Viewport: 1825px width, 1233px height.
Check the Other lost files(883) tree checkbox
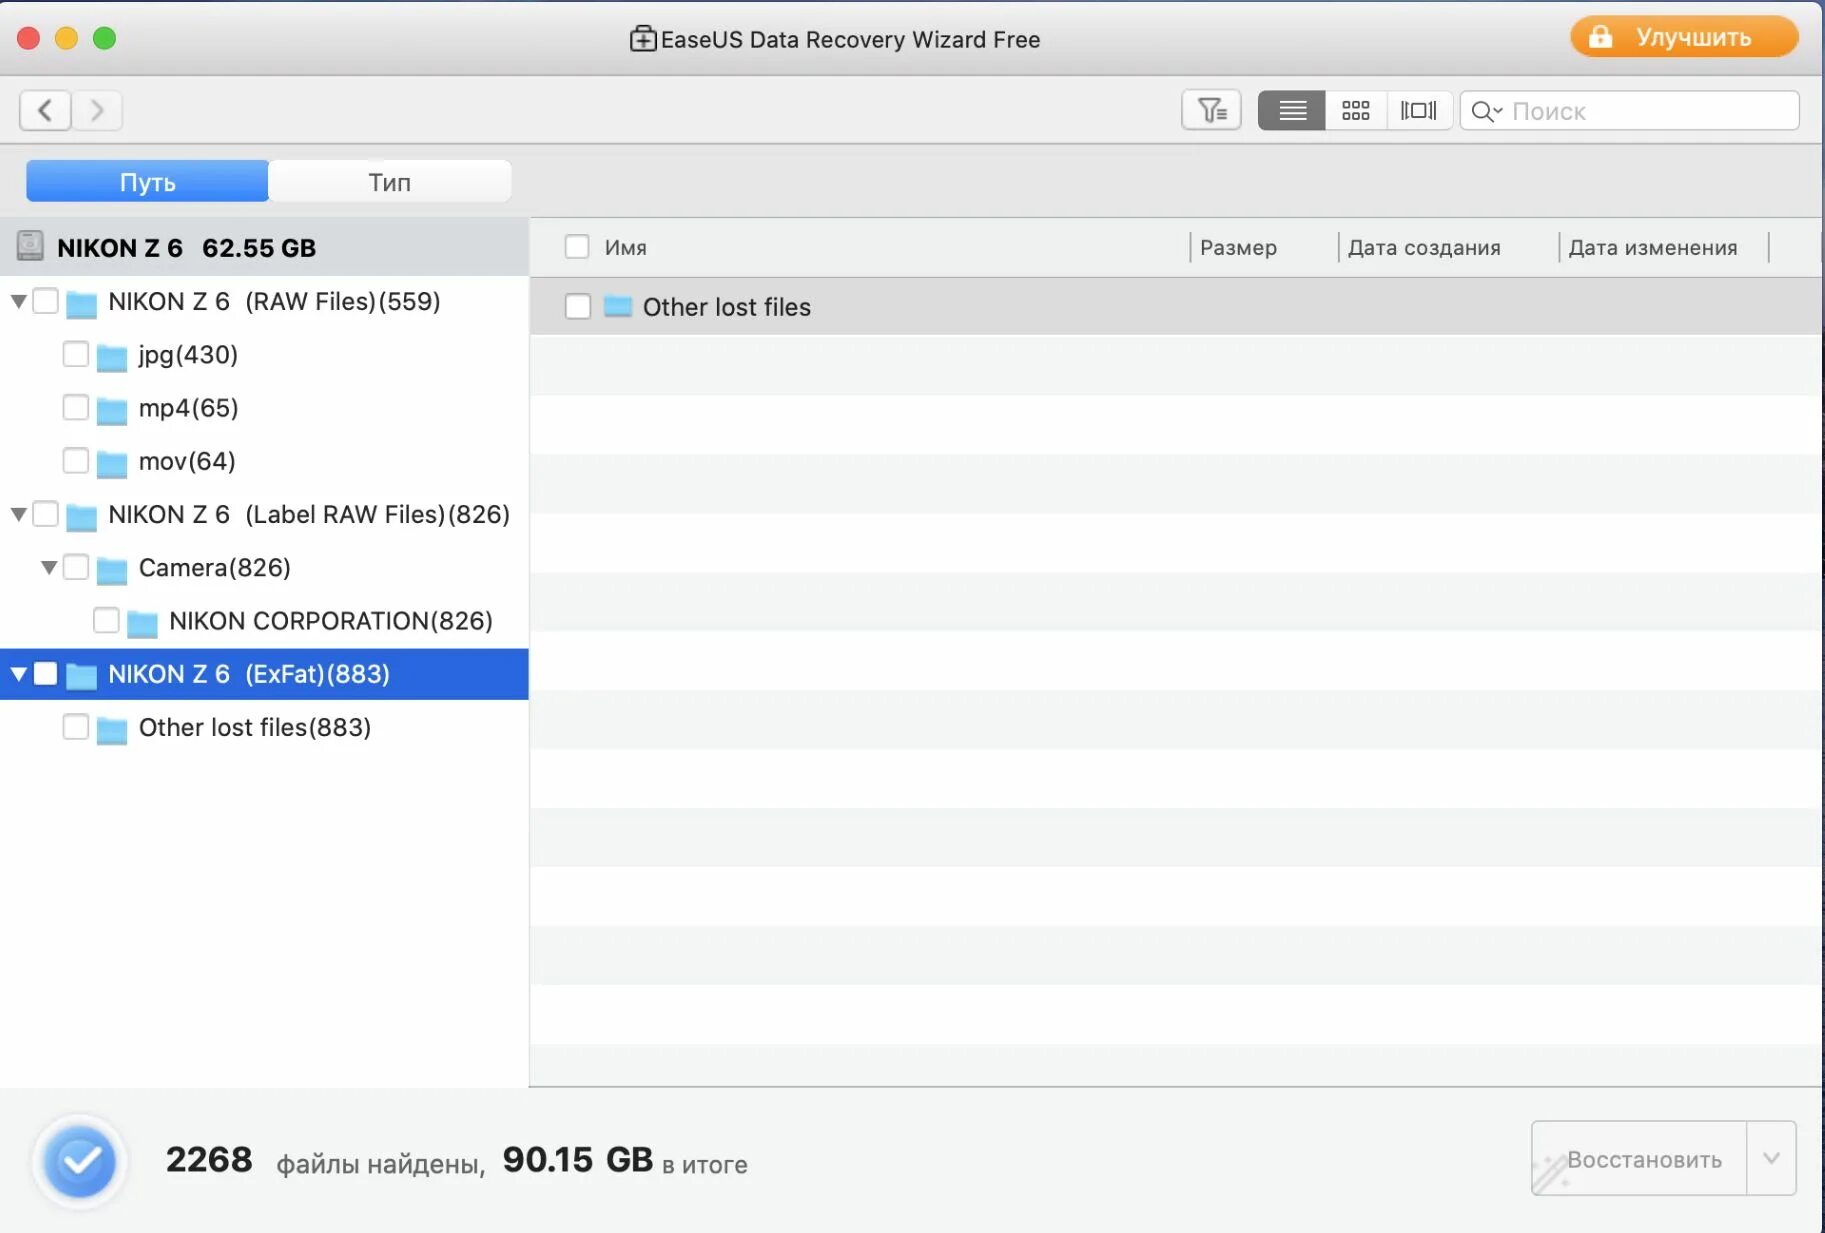point(76,726)
